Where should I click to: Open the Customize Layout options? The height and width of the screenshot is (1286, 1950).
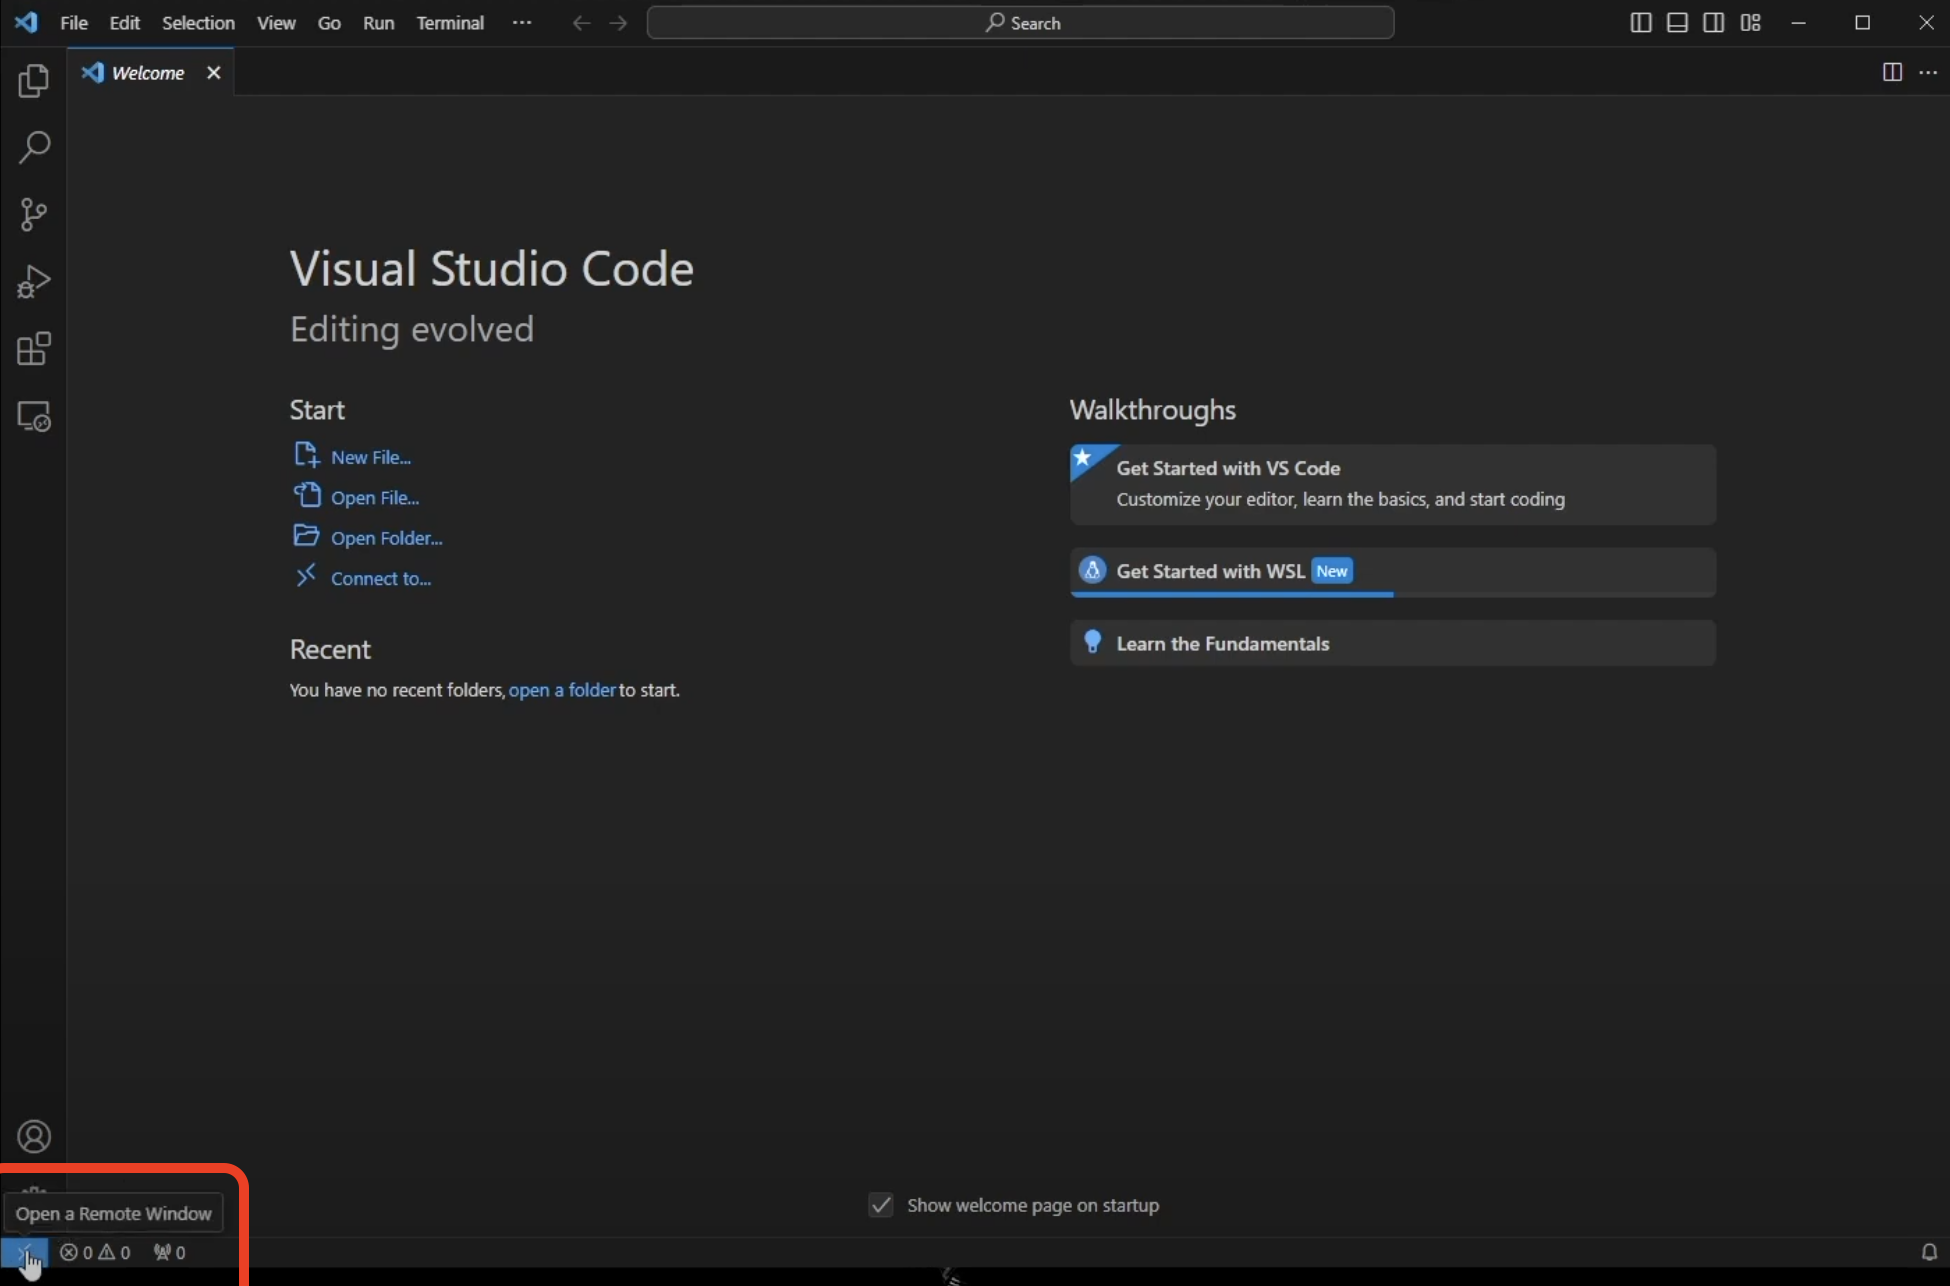[1750, 23]
